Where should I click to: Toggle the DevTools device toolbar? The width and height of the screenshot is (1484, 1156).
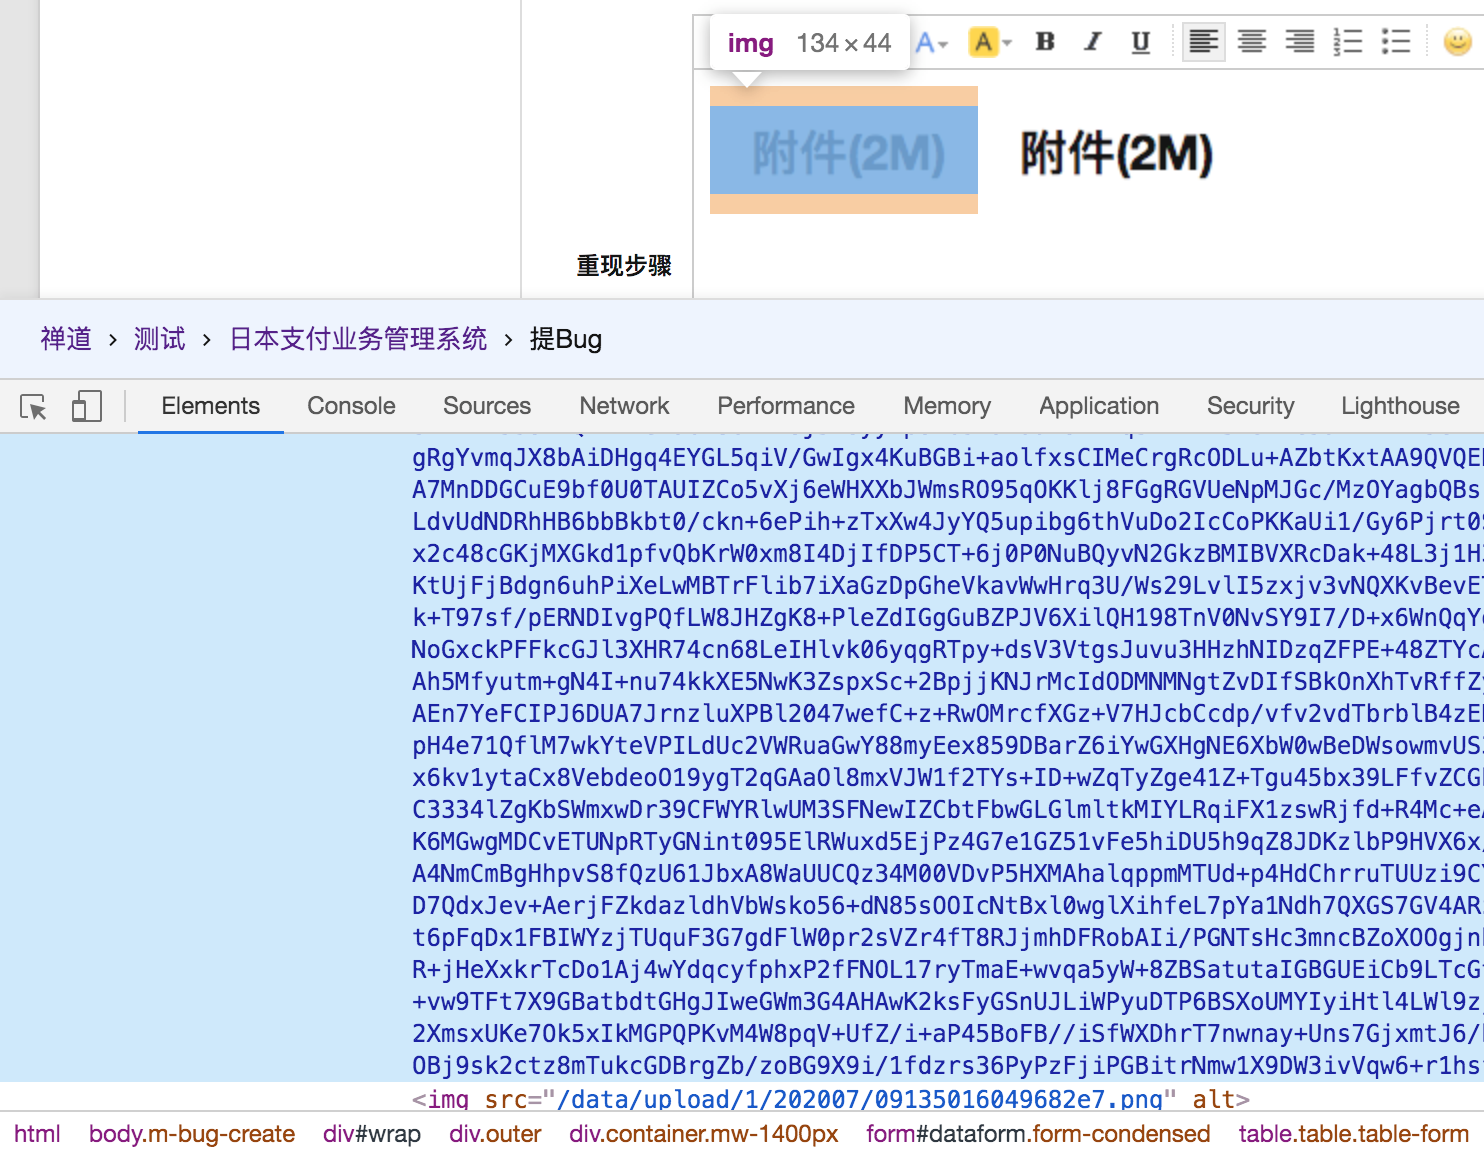point(87,406)
